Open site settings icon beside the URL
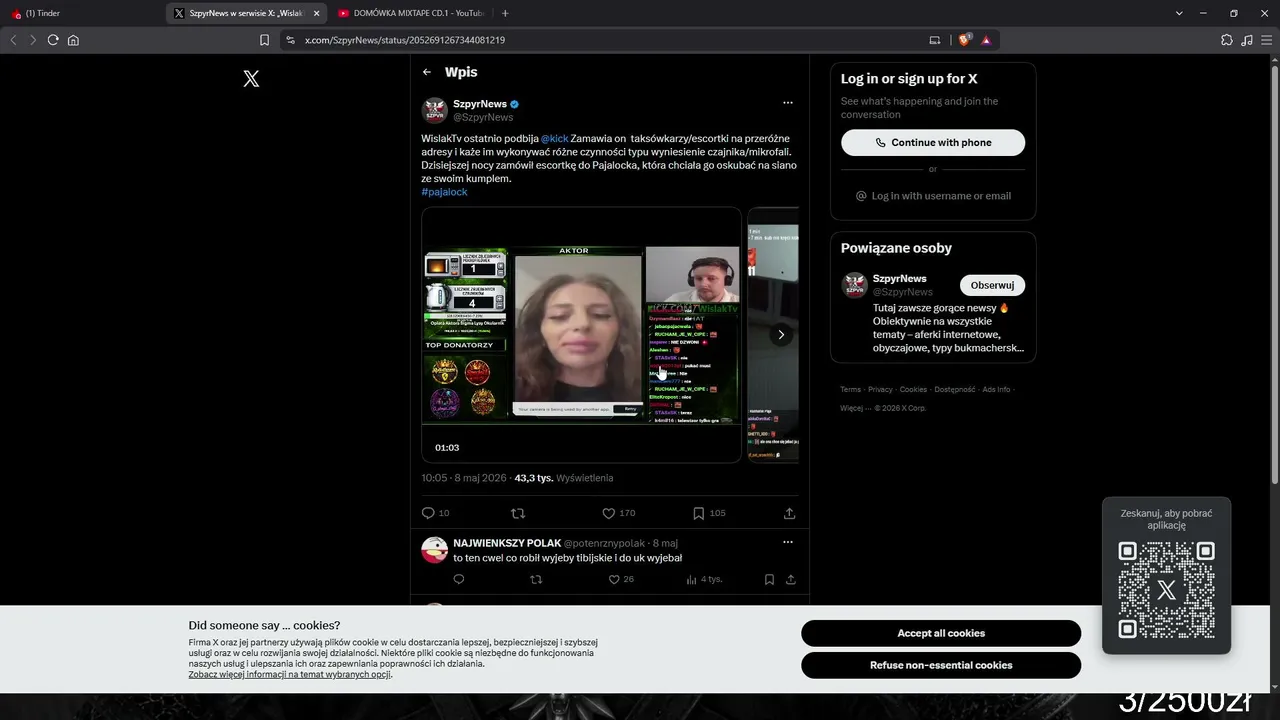The image size is (1280, 720). 291,40
